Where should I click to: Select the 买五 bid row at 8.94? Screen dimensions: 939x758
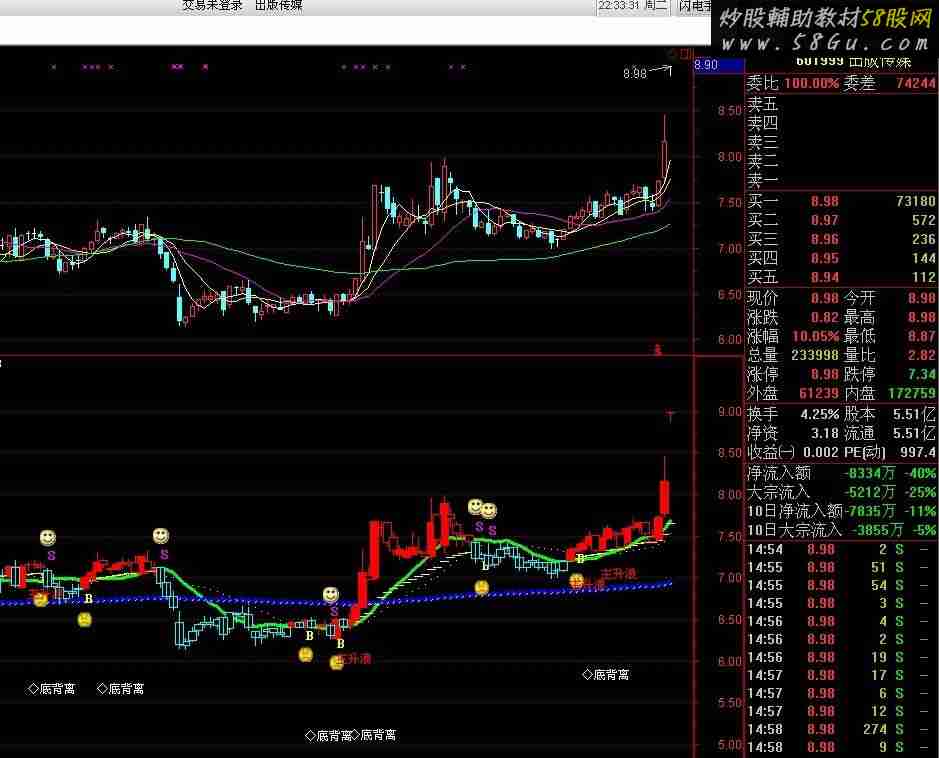[x=840, y=277]
